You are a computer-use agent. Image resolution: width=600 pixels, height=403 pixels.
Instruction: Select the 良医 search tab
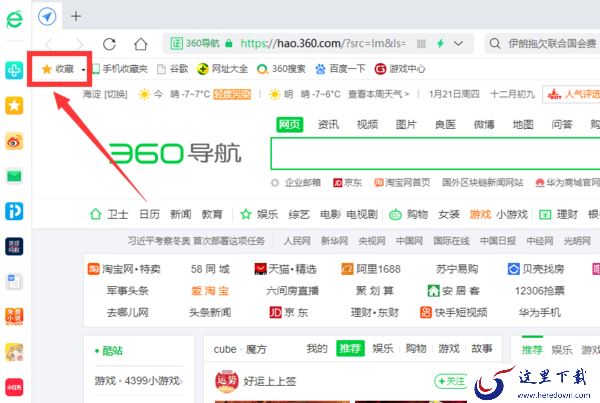445,124
